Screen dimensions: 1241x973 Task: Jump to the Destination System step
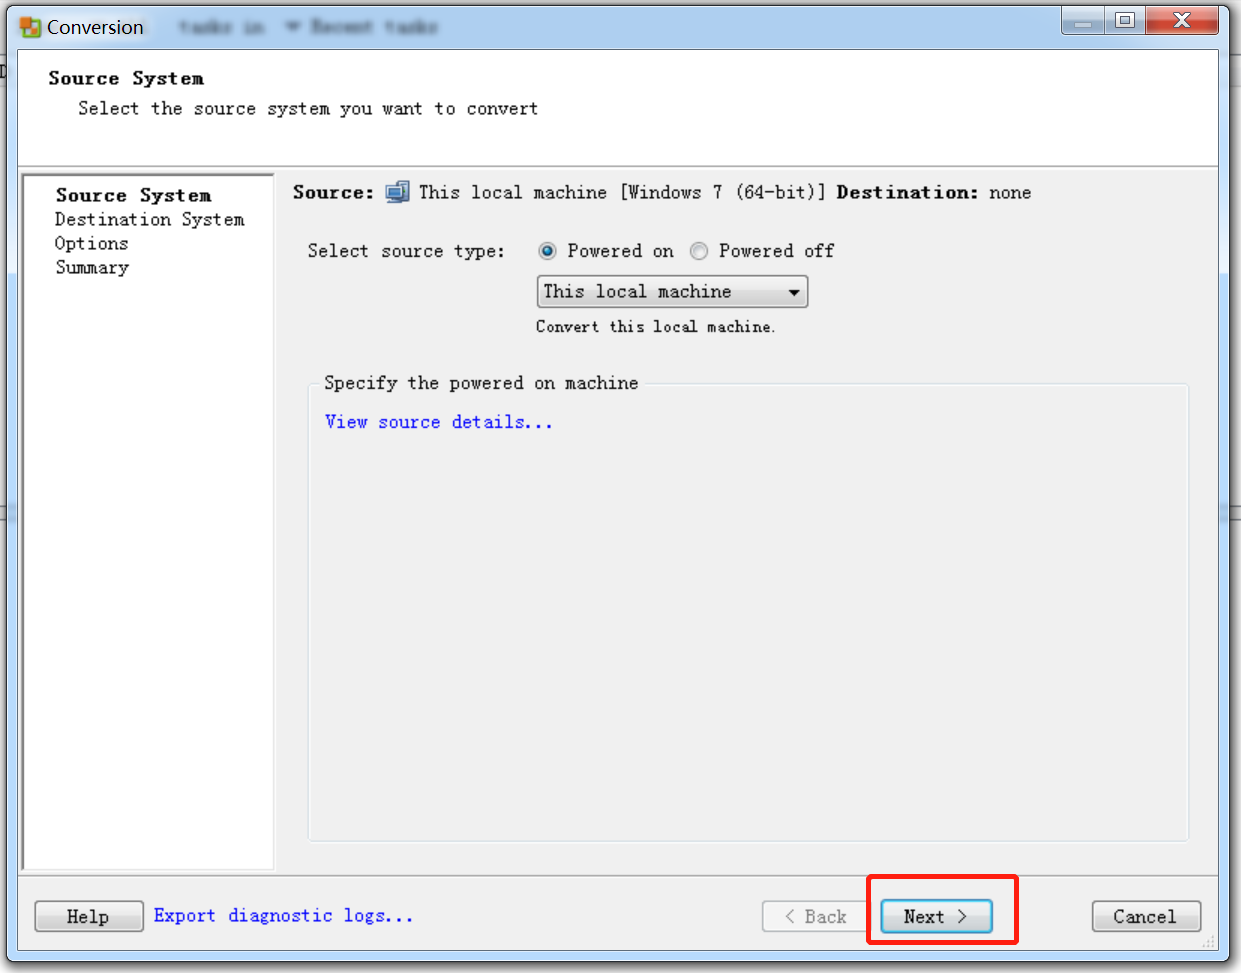coord(150,219)
